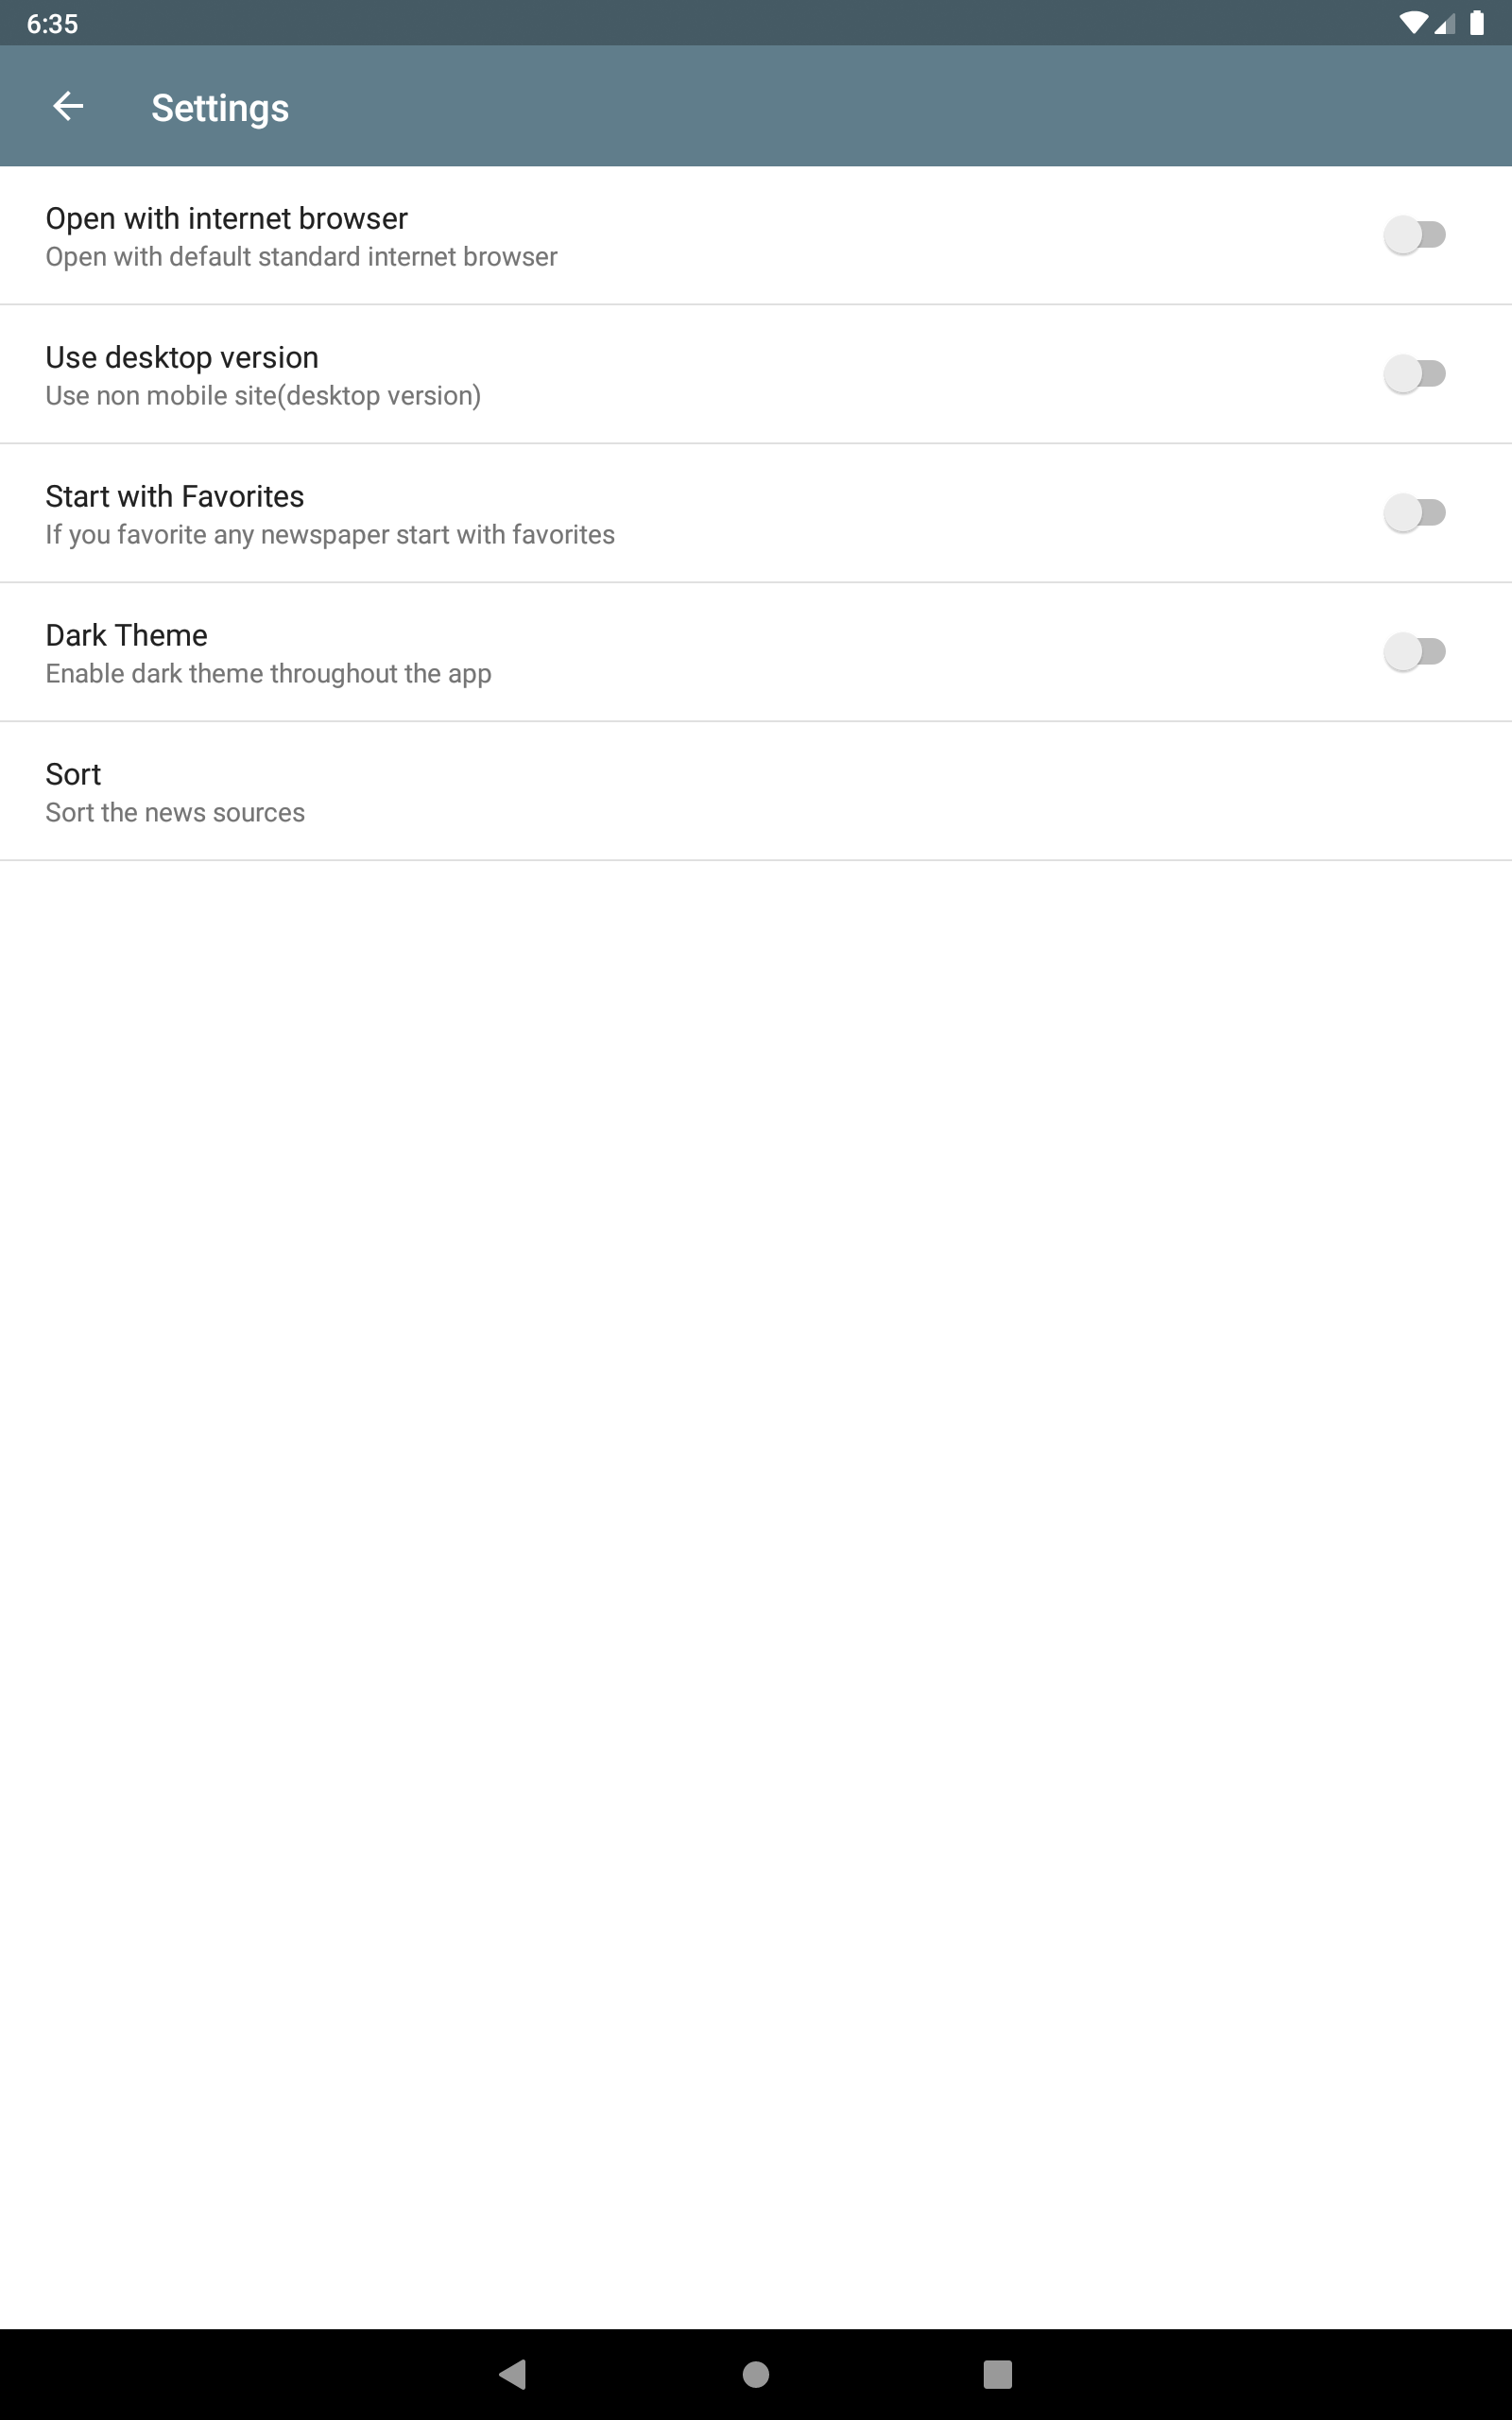1512x2420 pixels.
Task: Click the 'Settings' header title
Action: (220, 108)
